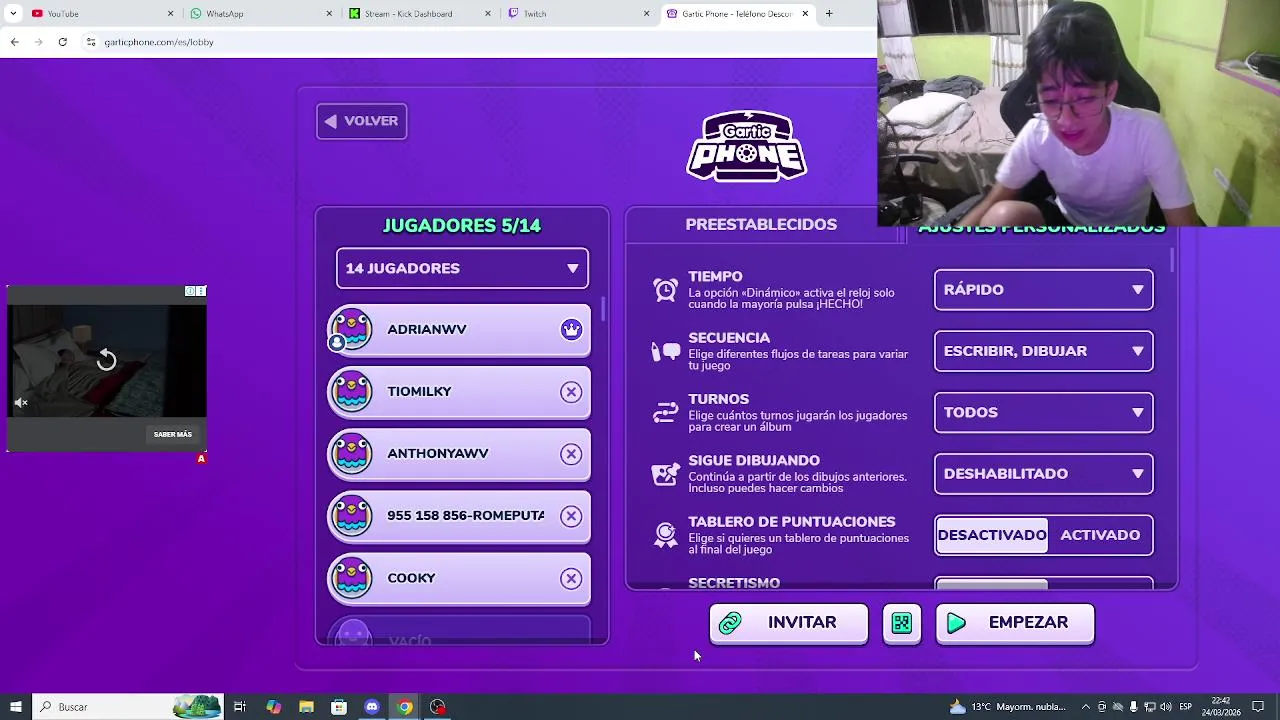The width and height of the screenshot is (1280, 720).
Task: Click the Gartic Phone logo
Action: pos(746,146)
